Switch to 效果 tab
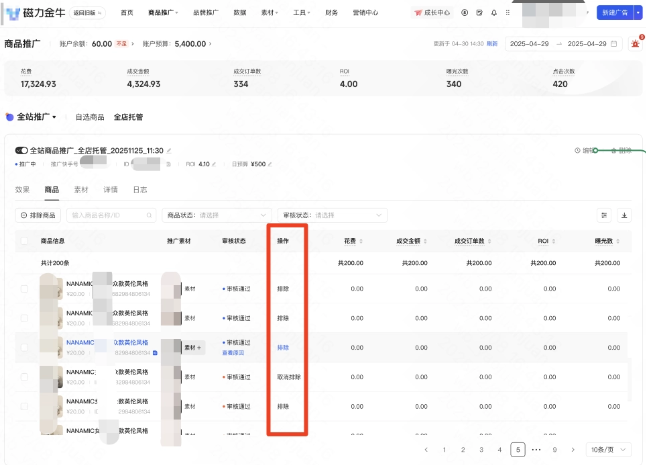The width and height of the screenshot is (646, 465). pos(22,189)
